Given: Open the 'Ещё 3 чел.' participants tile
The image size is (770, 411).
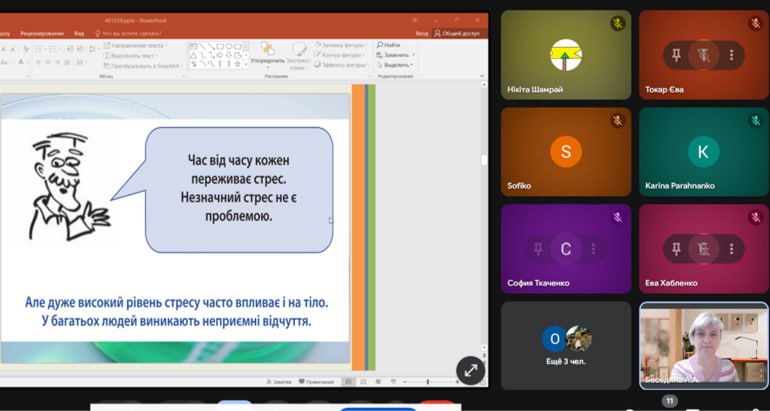Looking at the screenshot, I should coord(565,340).
